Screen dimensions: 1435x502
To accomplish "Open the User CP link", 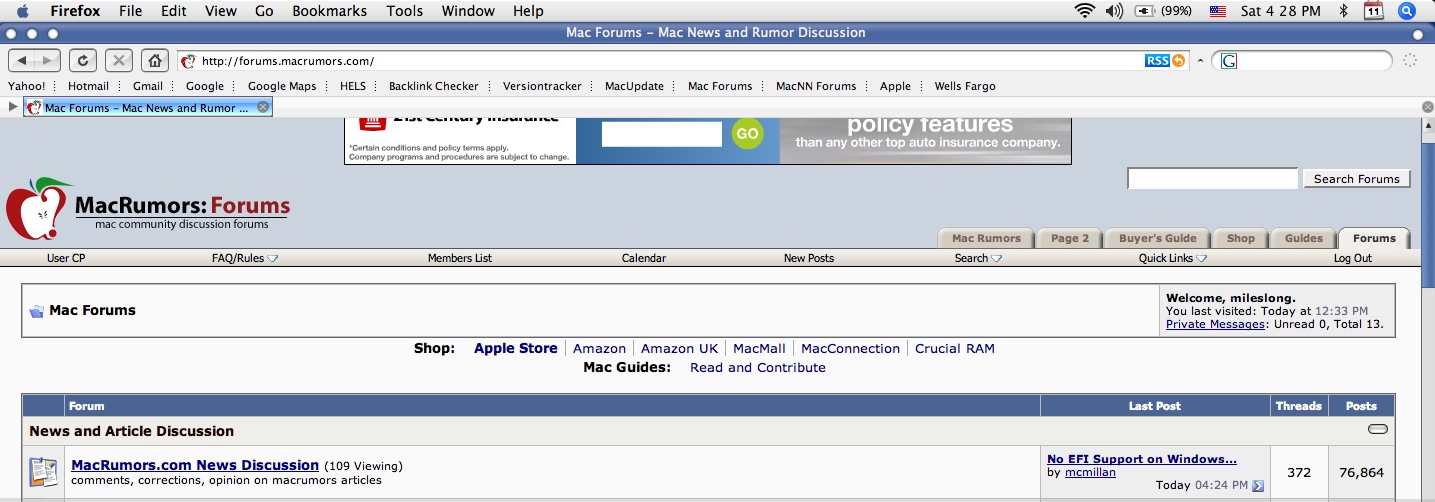I will (x=66, y=258).
